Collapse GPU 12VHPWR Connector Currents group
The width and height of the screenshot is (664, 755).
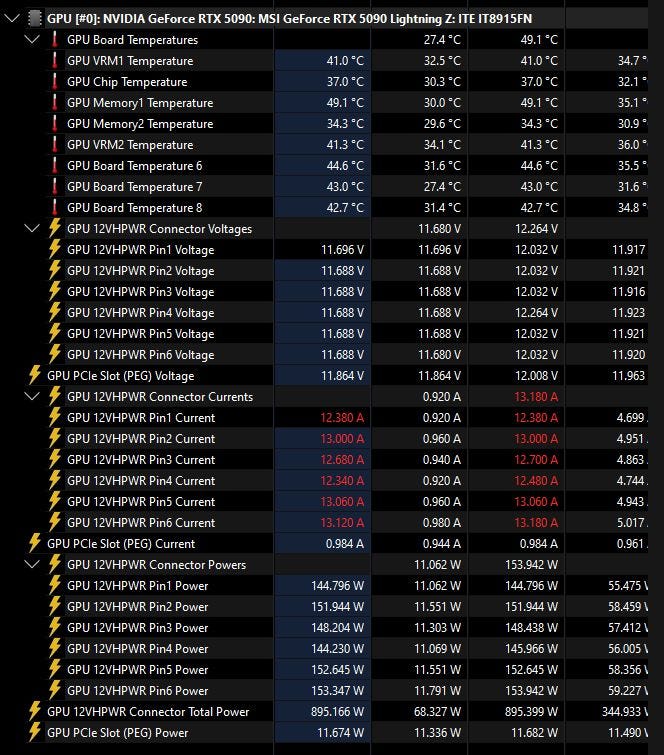(x=32, y=396)
